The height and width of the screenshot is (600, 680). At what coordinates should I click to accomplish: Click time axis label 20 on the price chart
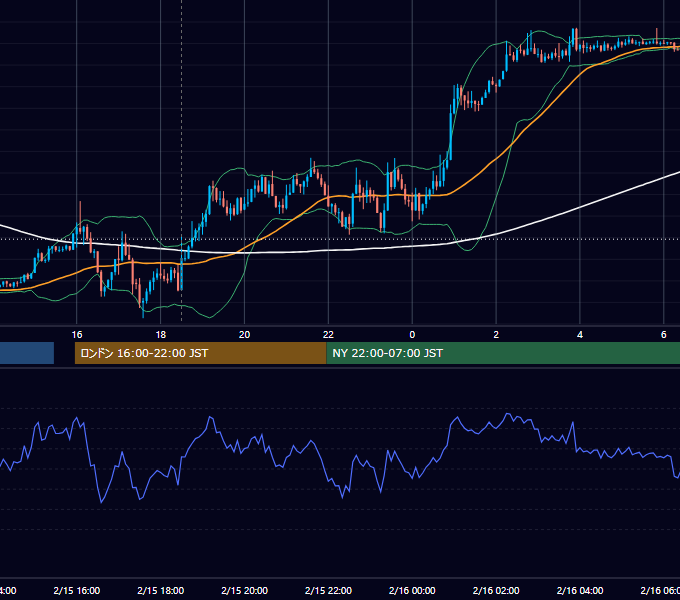click(x=245, y=335)
